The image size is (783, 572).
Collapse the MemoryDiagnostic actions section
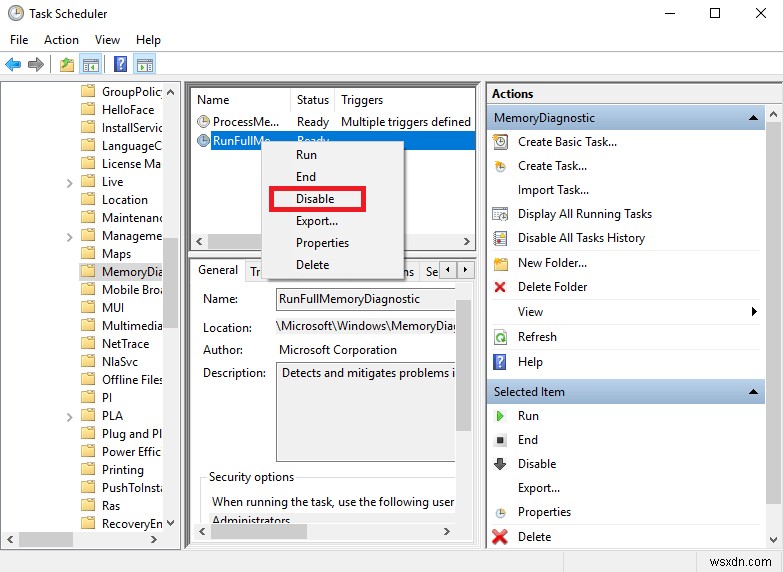point(753,118)
